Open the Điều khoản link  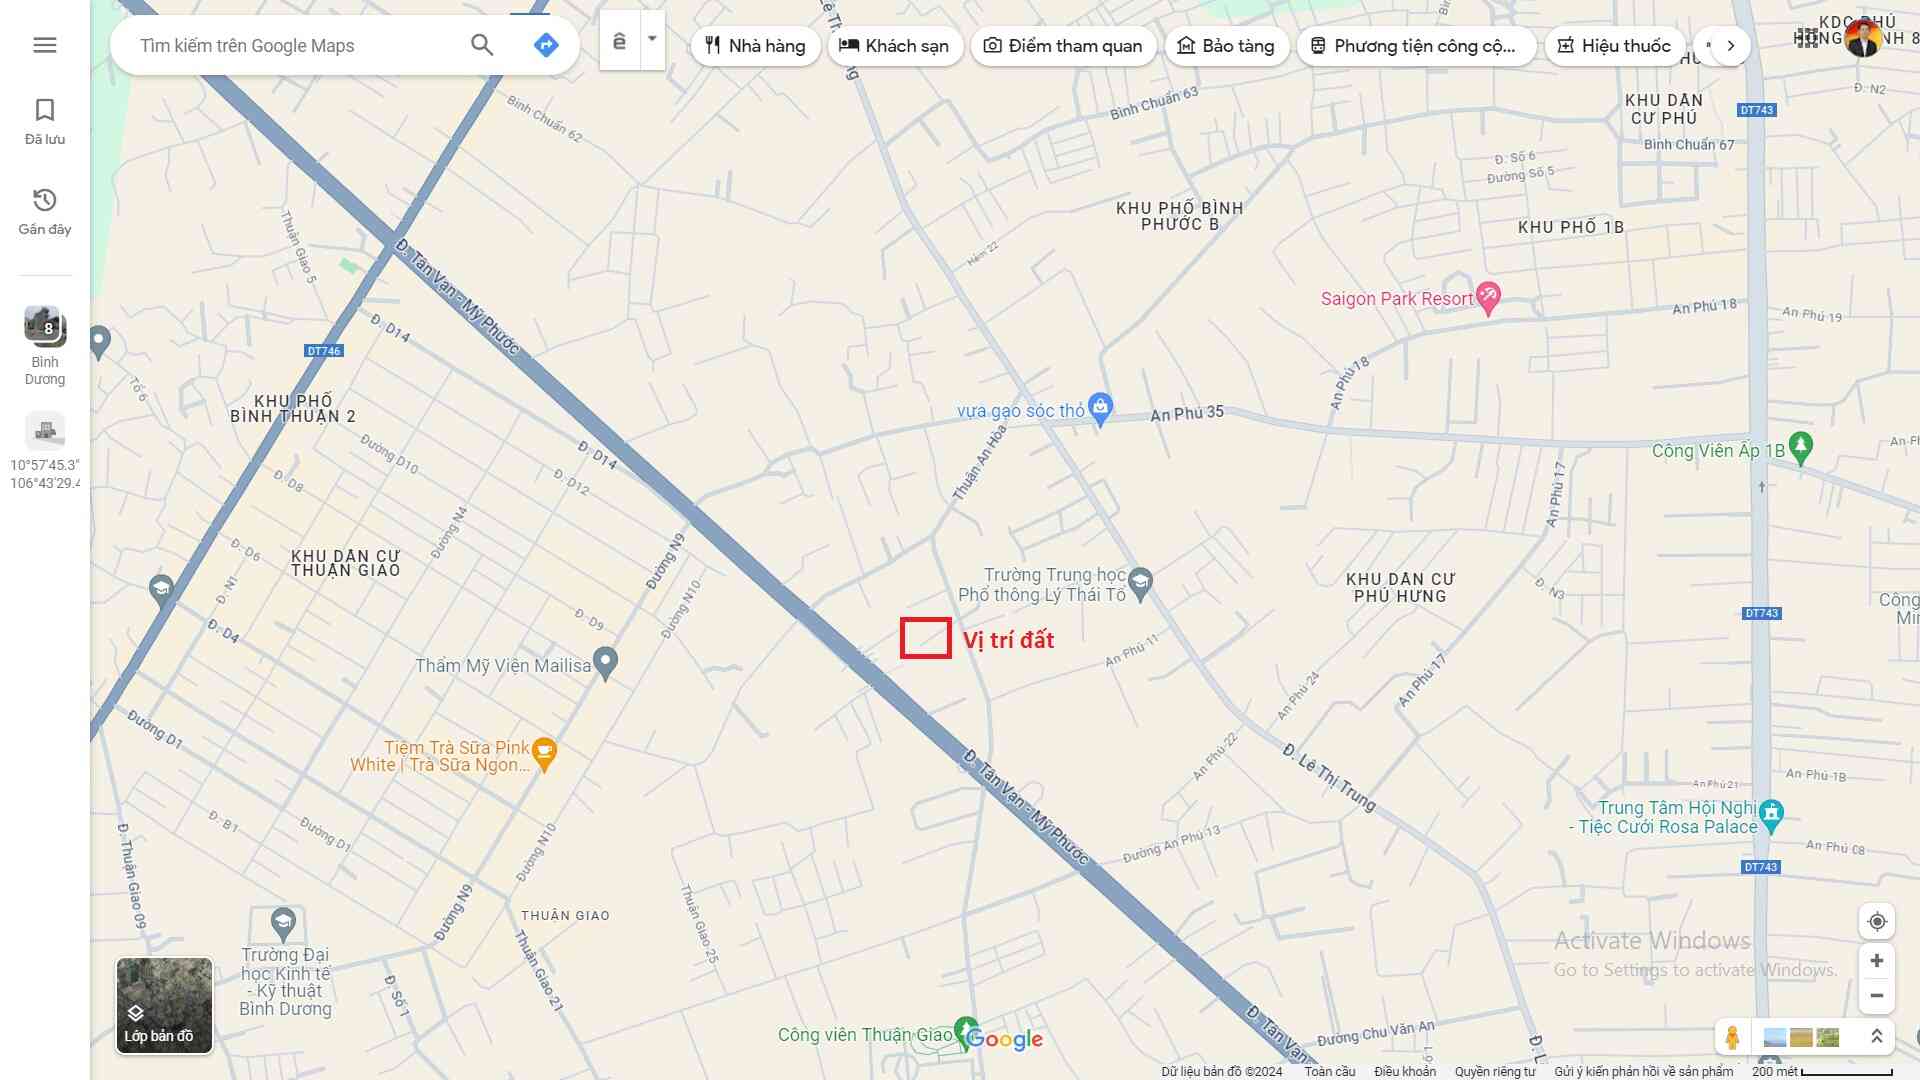1404,1071
